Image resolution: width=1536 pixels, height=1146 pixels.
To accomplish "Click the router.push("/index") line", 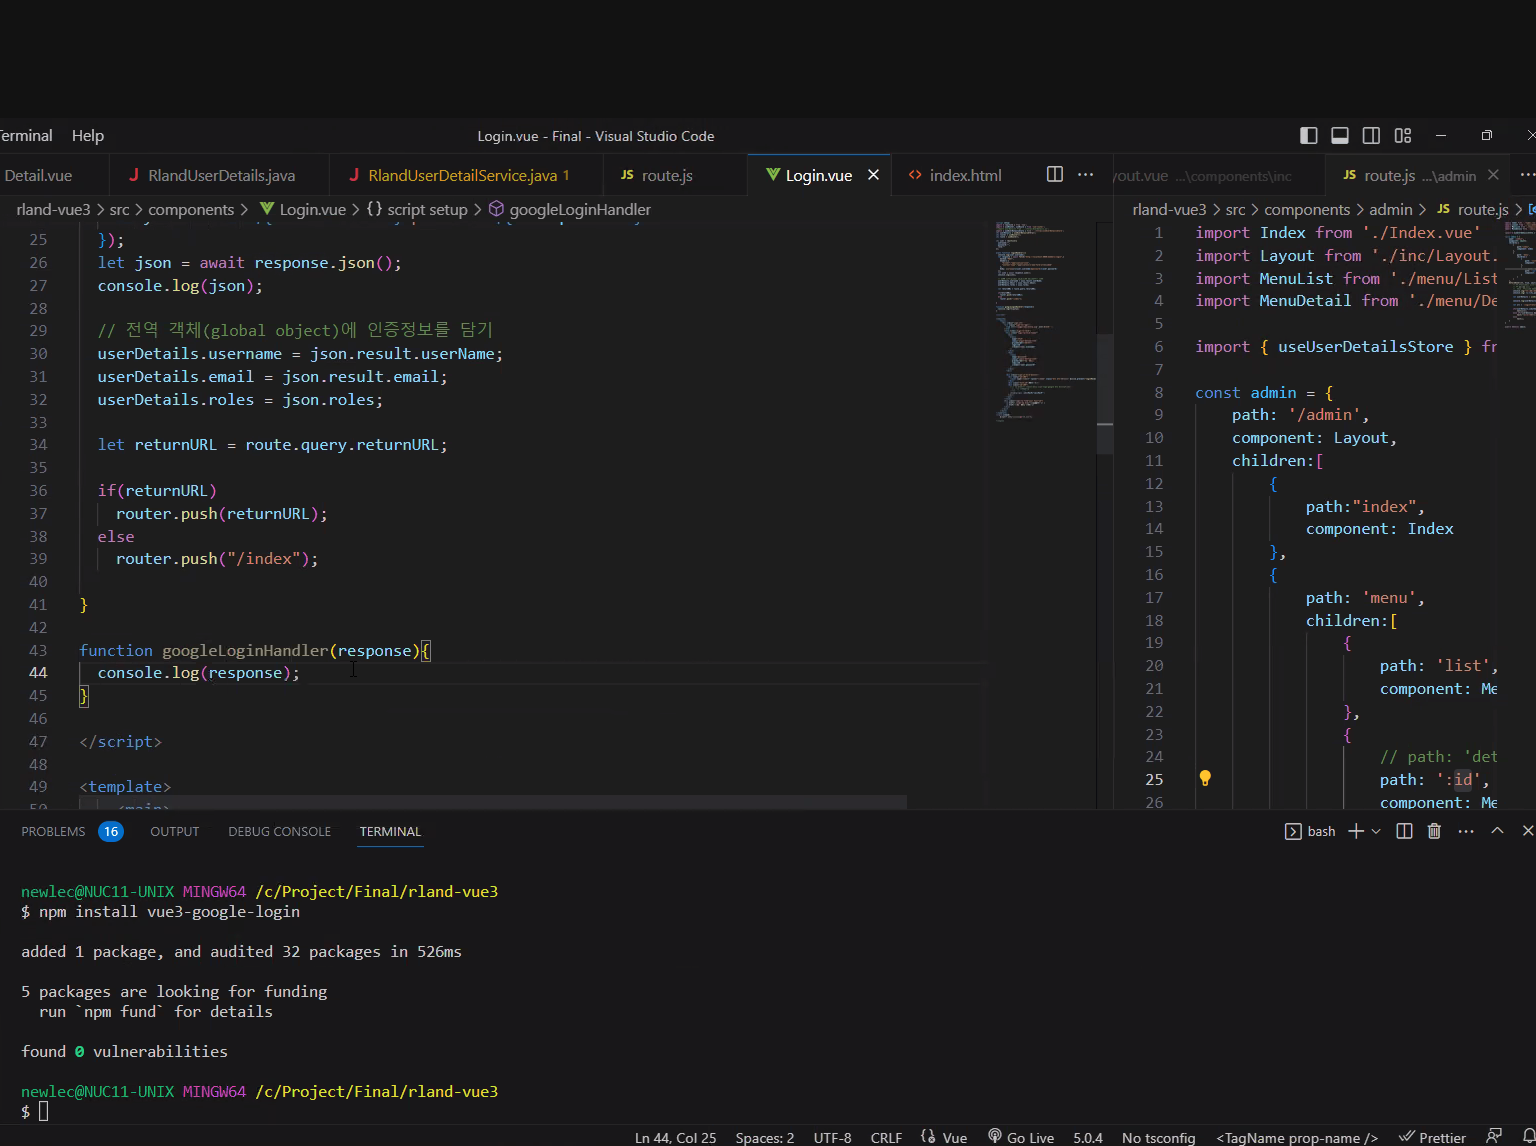I will click(x=217, y=559).
